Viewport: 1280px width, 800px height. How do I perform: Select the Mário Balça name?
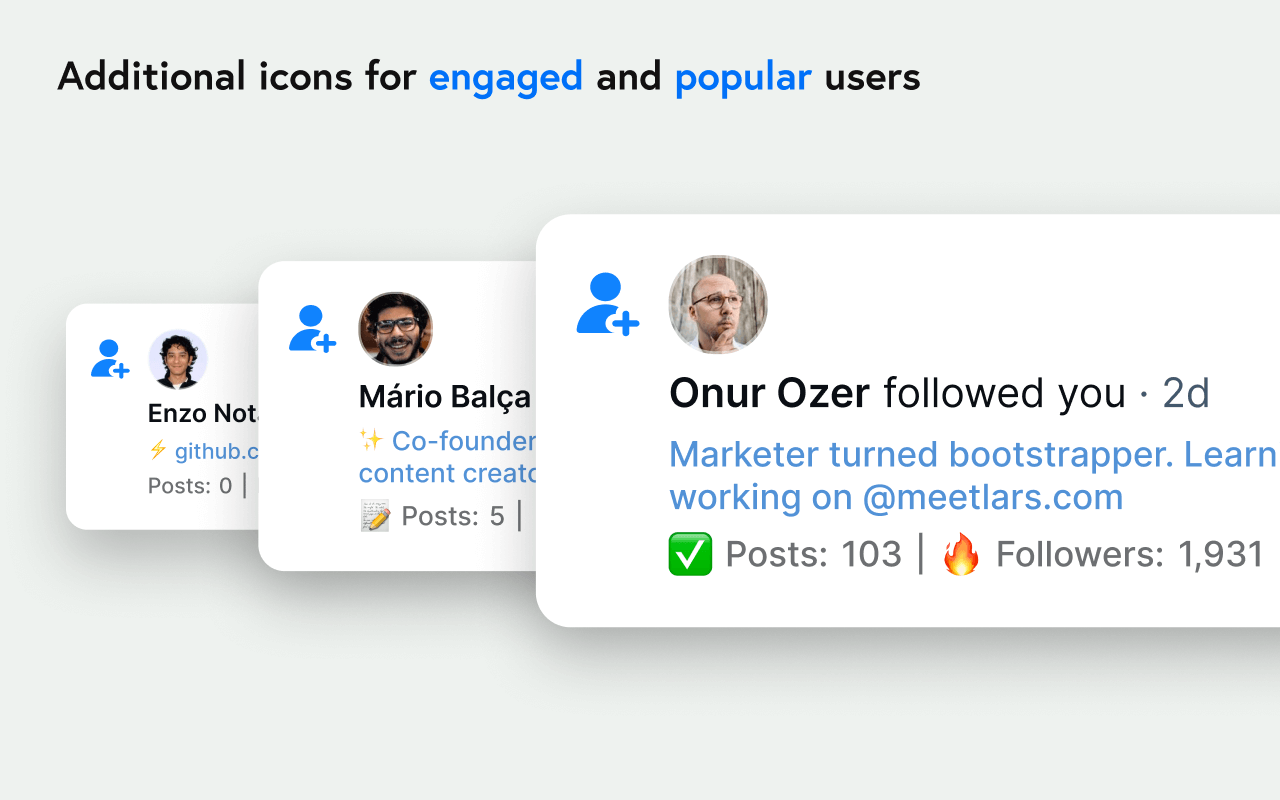click(445, 397)
